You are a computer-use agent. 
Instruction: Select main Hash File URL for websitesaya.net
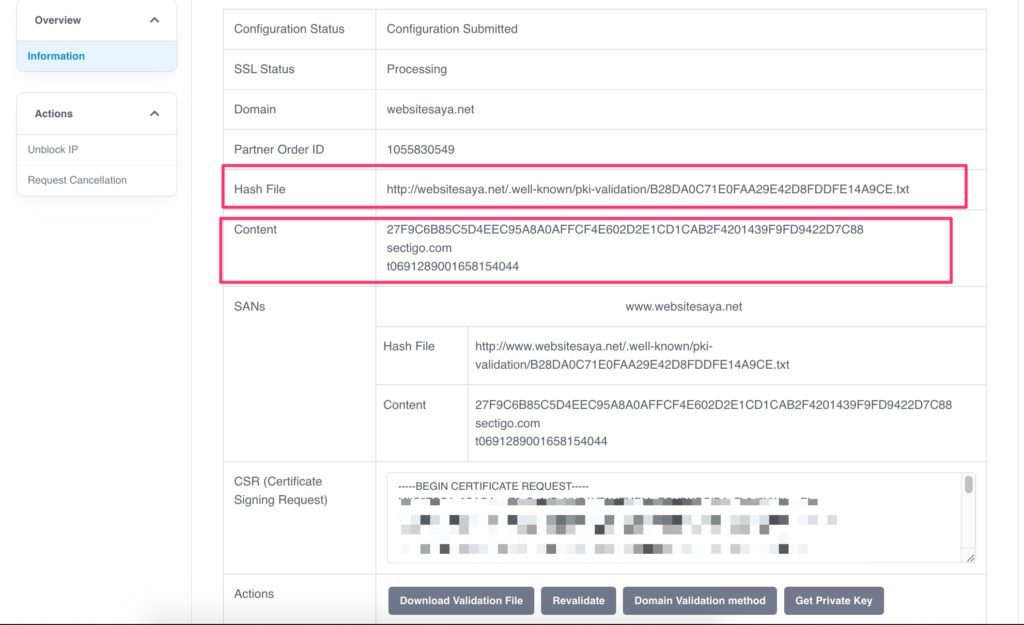tap(647, 189)
